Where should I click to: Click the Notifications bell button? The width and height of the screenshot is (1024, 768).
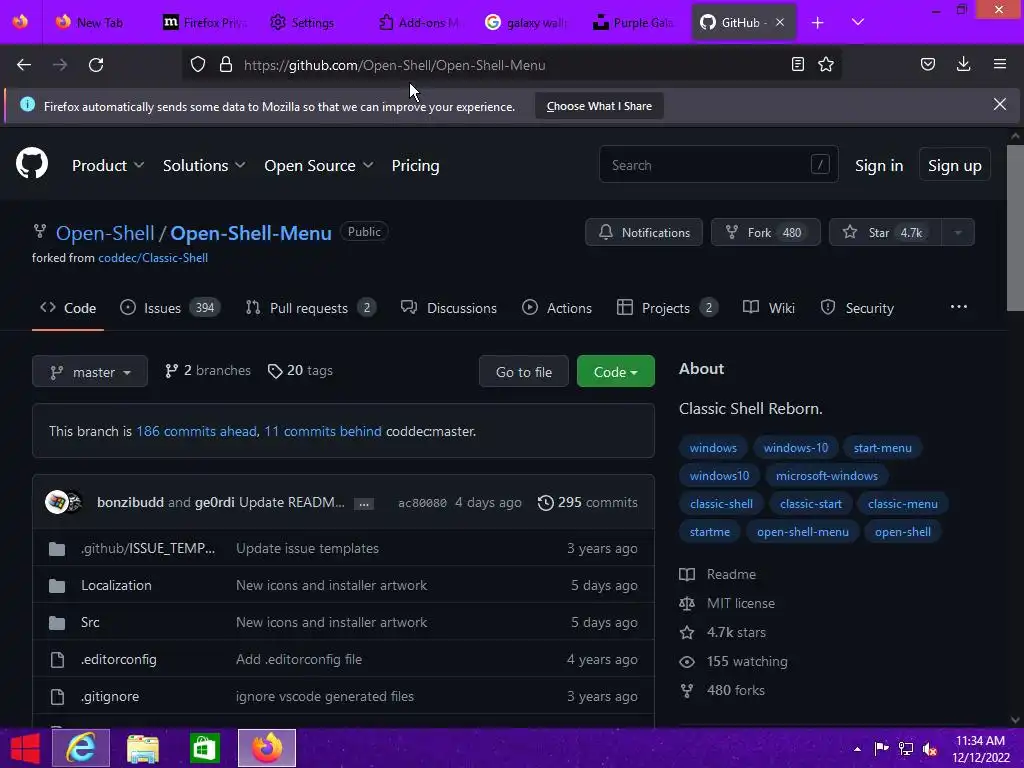tap(644, 232)
